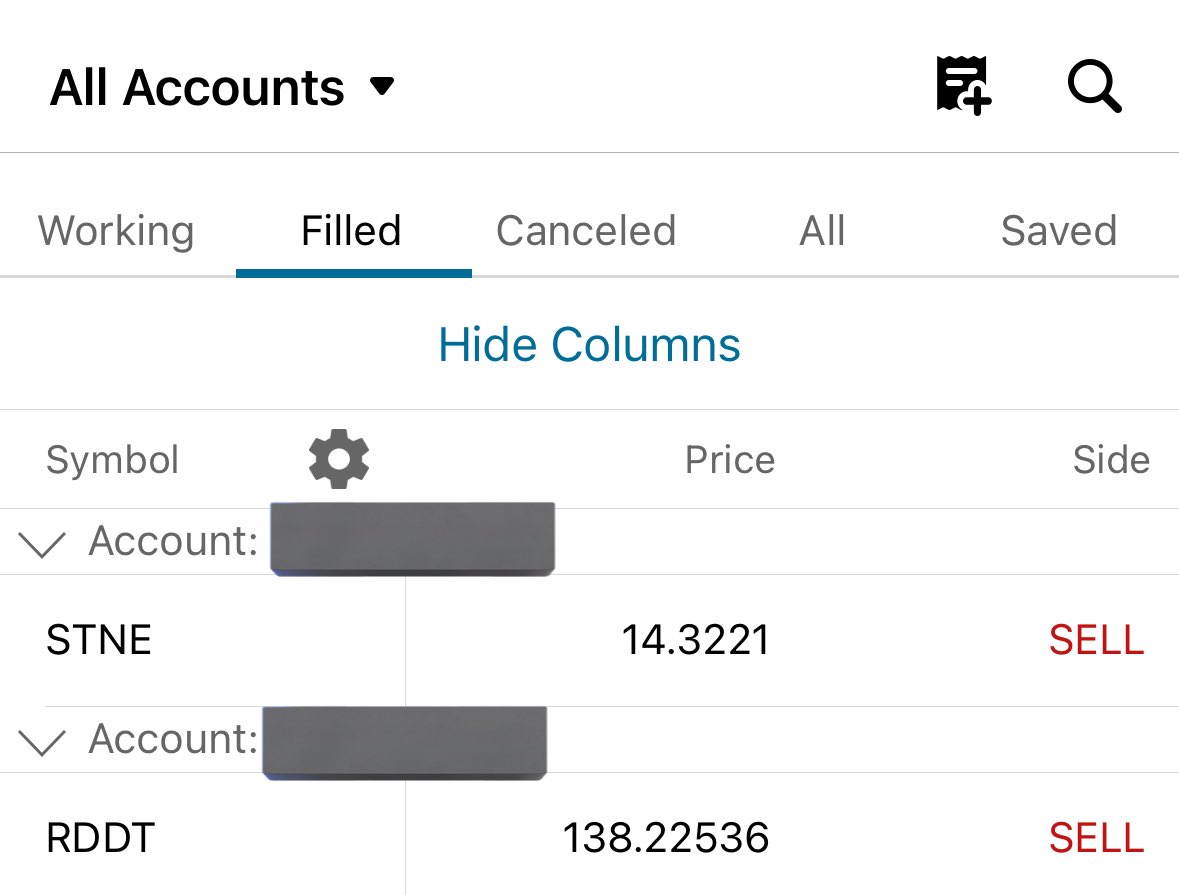Image resolution: width=1179 pixels, height=895 pixels.
Task: Open the STNE filled order row
Action: pyautogui.click(x=590, y=640)
